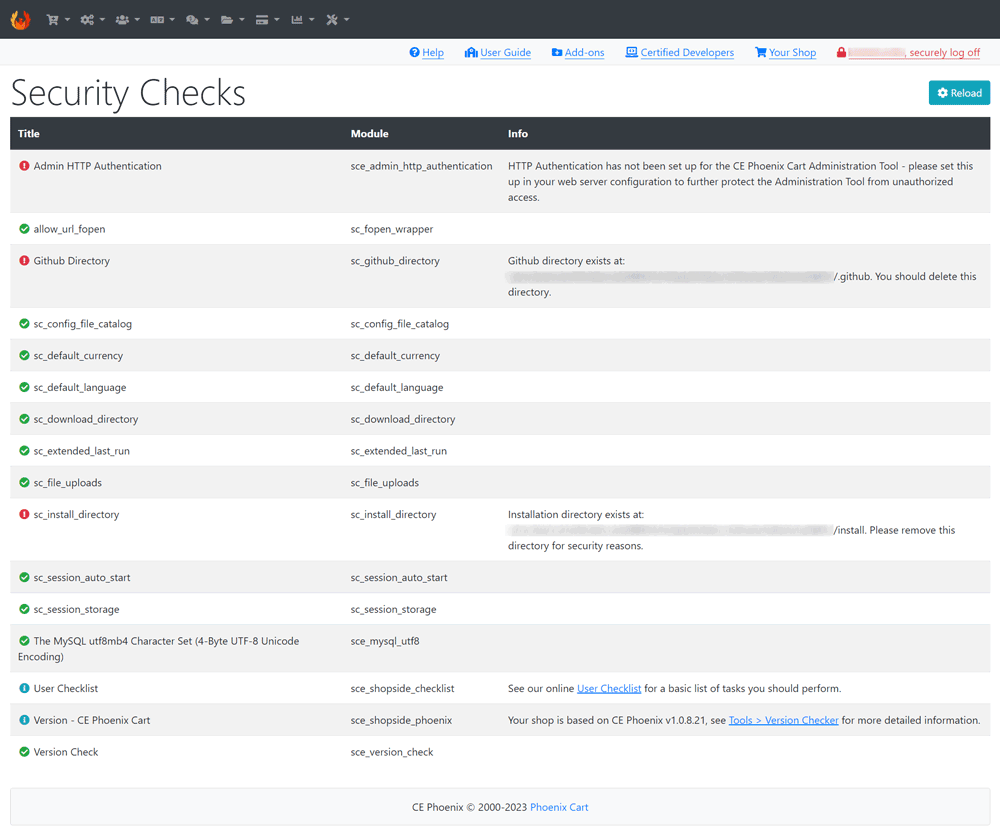This screenshot has height=835, width=1000.
Task: Click green check icon for MySQL utf8mb4 row
Action: pos(24,641)
